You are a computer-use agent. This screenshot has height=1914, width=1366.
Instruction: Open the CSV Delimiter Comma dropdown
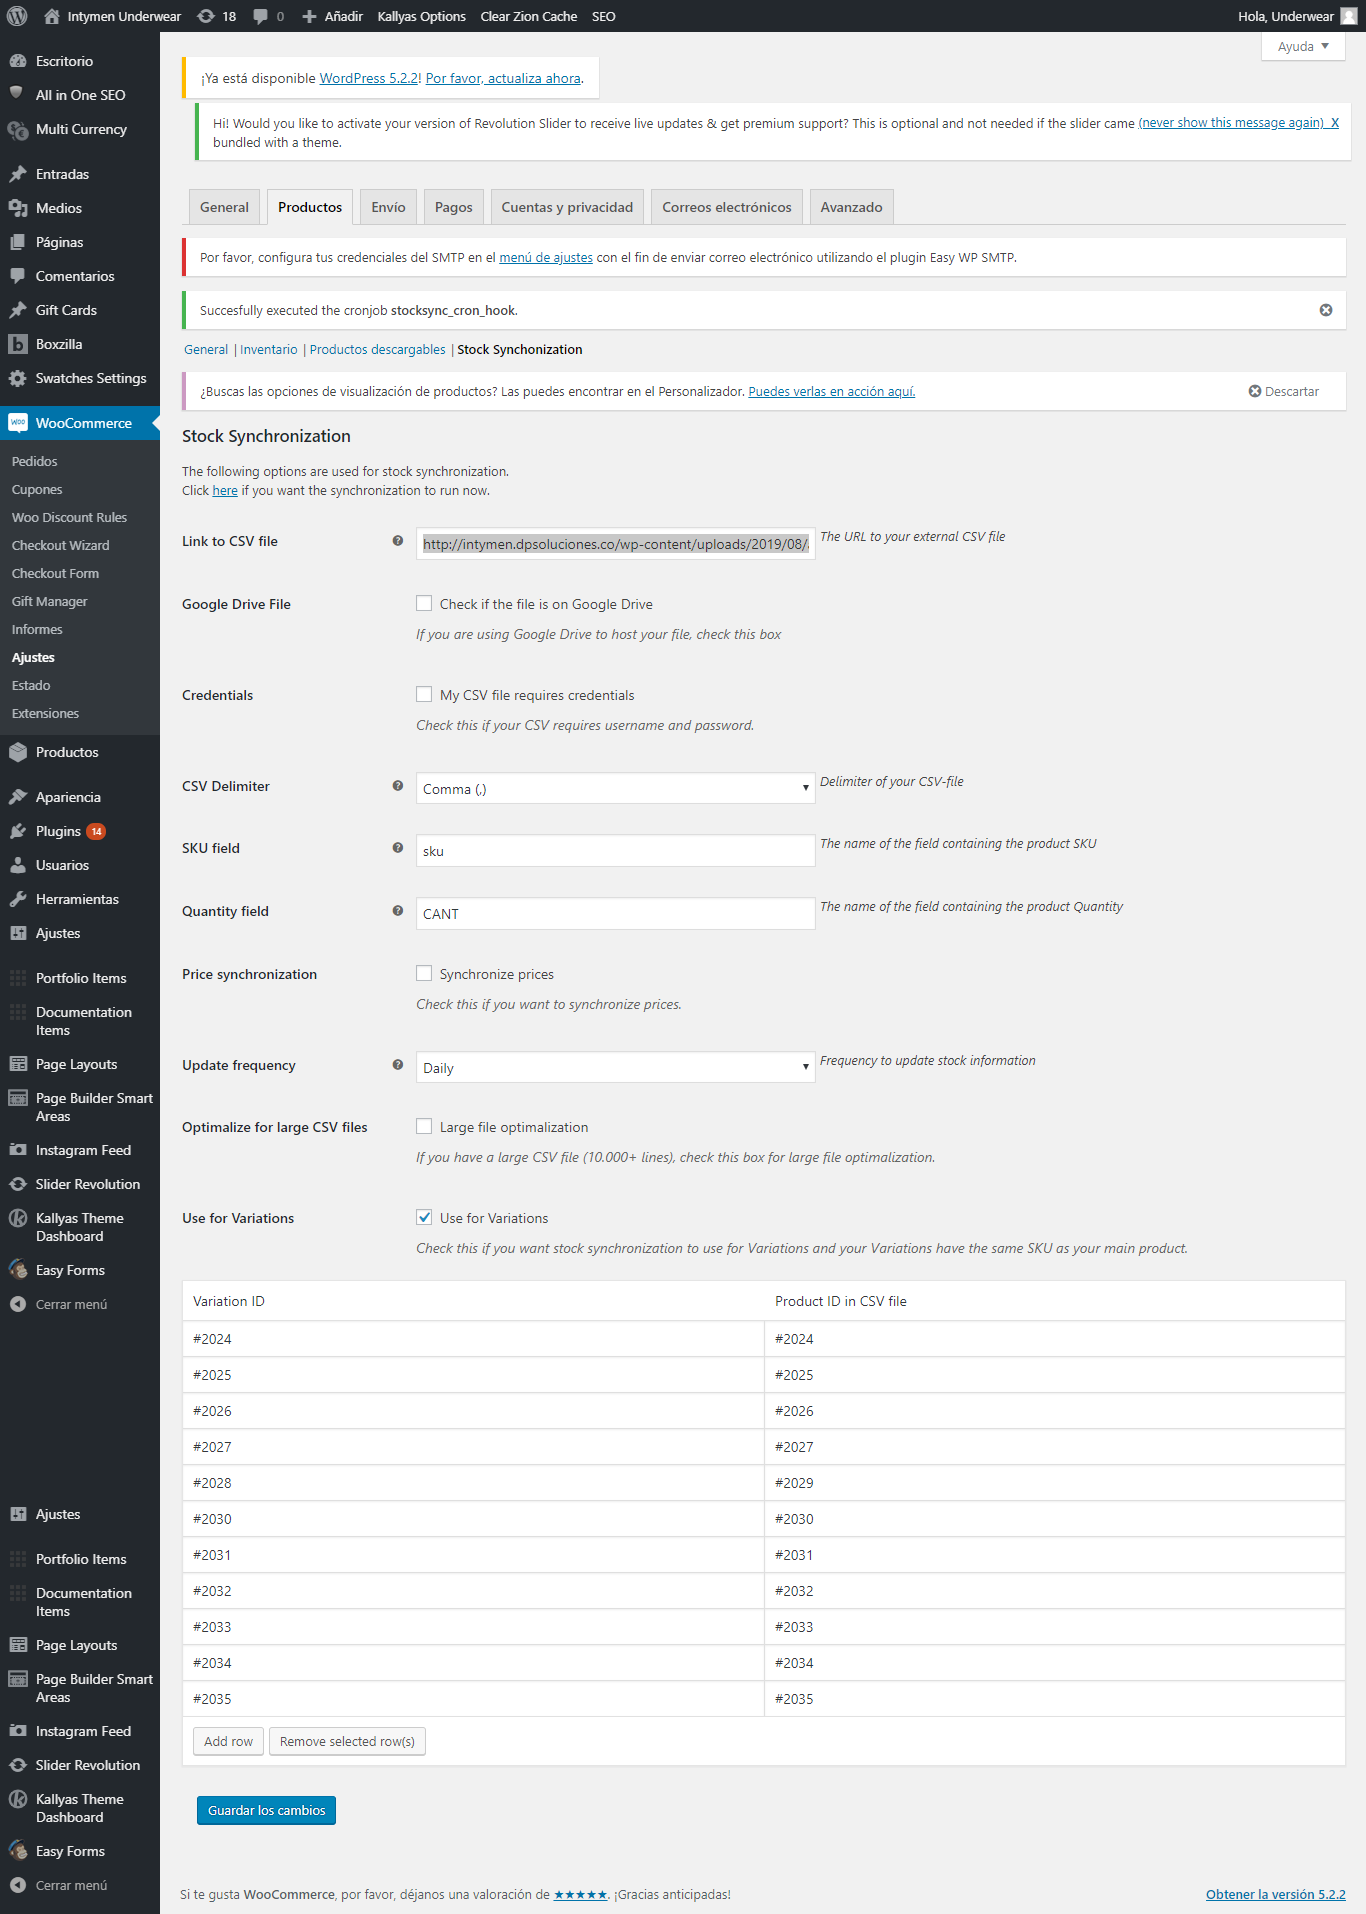[615, 788]
